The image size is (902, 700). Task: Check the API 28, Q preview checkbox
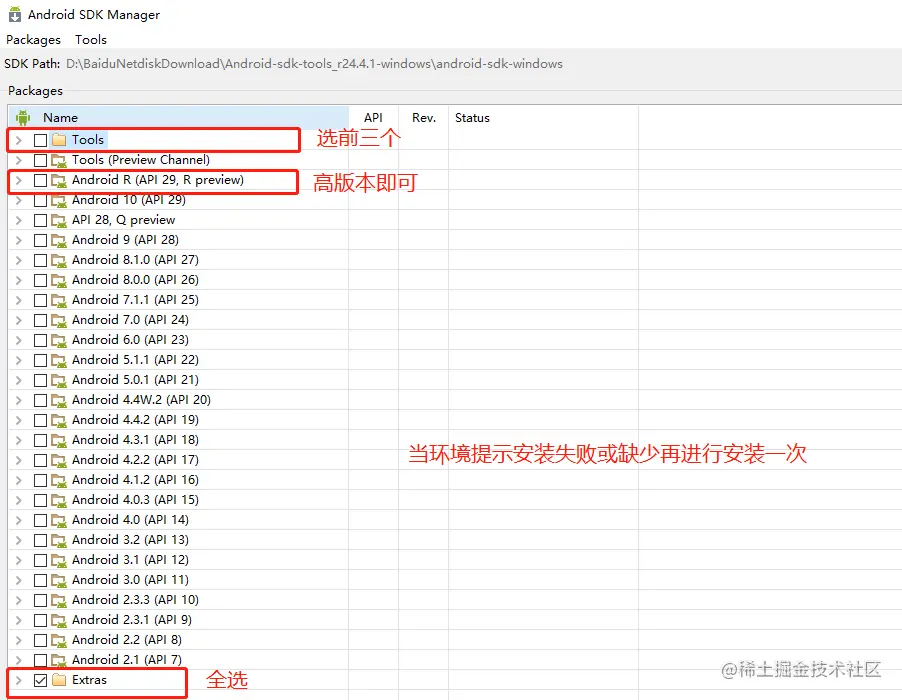(40, 220)
